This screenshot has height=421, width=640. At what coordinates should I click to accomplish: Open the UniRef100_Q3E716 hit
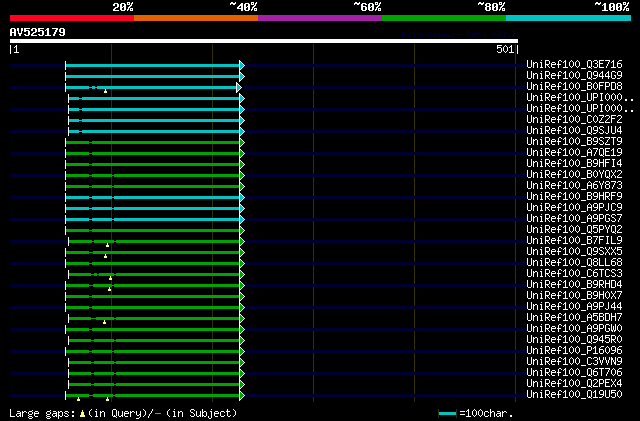pos(574,64)
